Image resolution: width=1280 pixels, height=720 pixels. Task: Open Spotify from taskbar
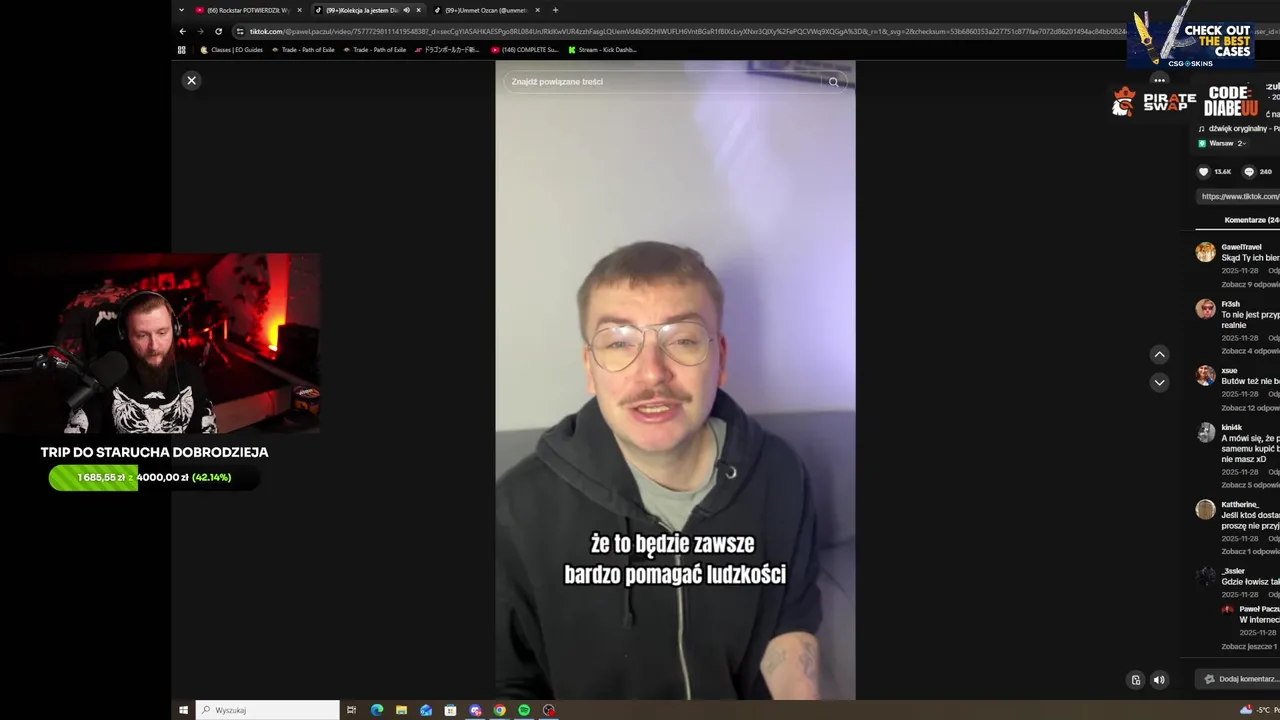point(524,710)
